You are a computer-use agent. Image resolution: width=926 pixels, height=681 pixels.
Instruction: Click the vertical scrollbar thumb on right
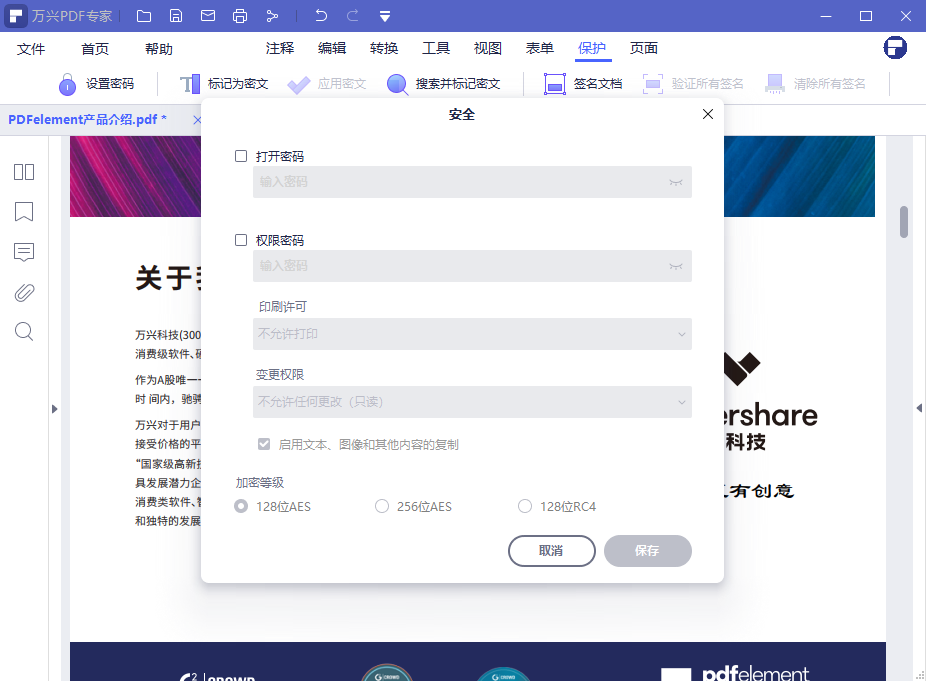(904, 222)
